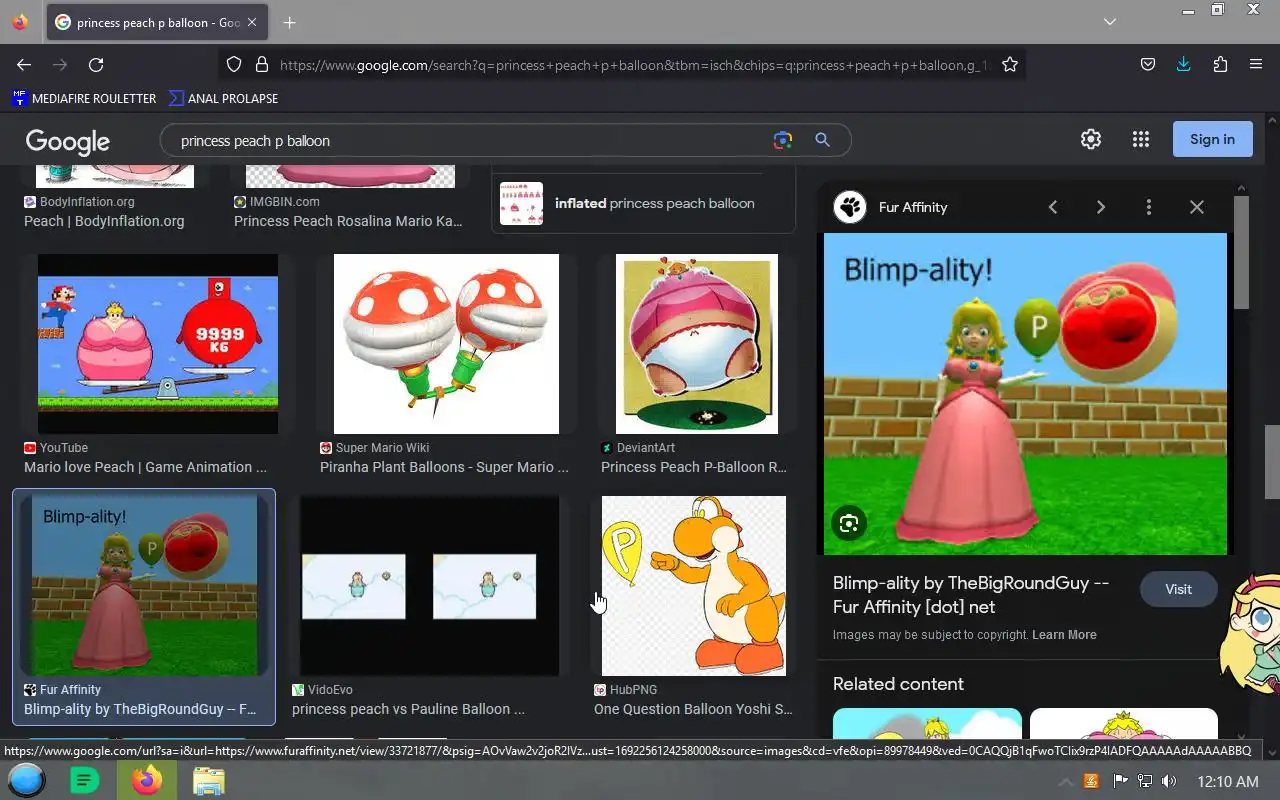The image size is (1280, 800).
Task: Click the Fur Affinity paw logo in preview
Action: [x=850, y=207]
